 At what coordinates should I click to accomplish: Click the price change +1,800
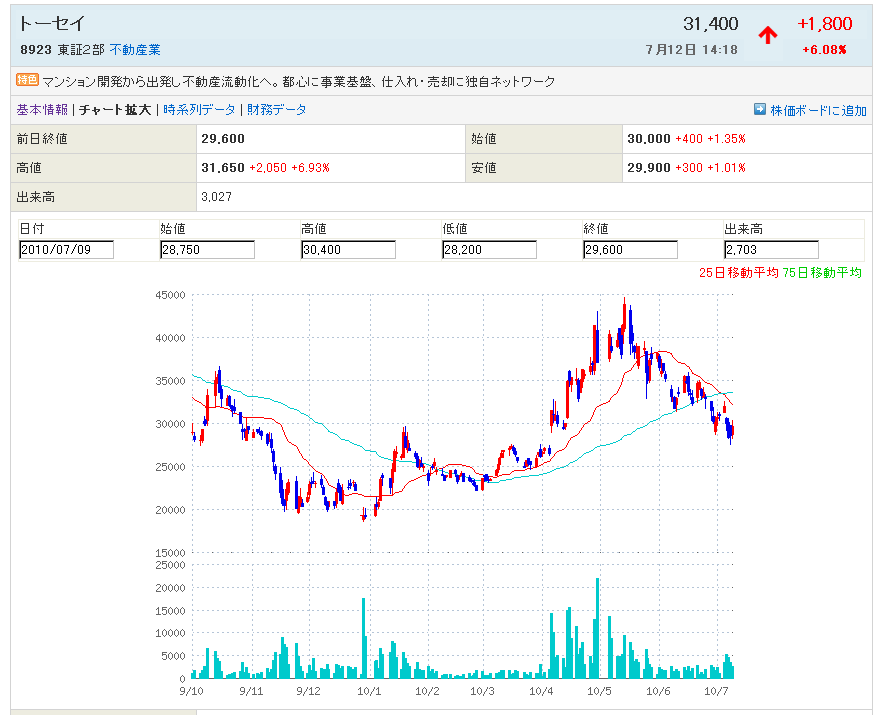pyautogui.click(x=825, y=24)
